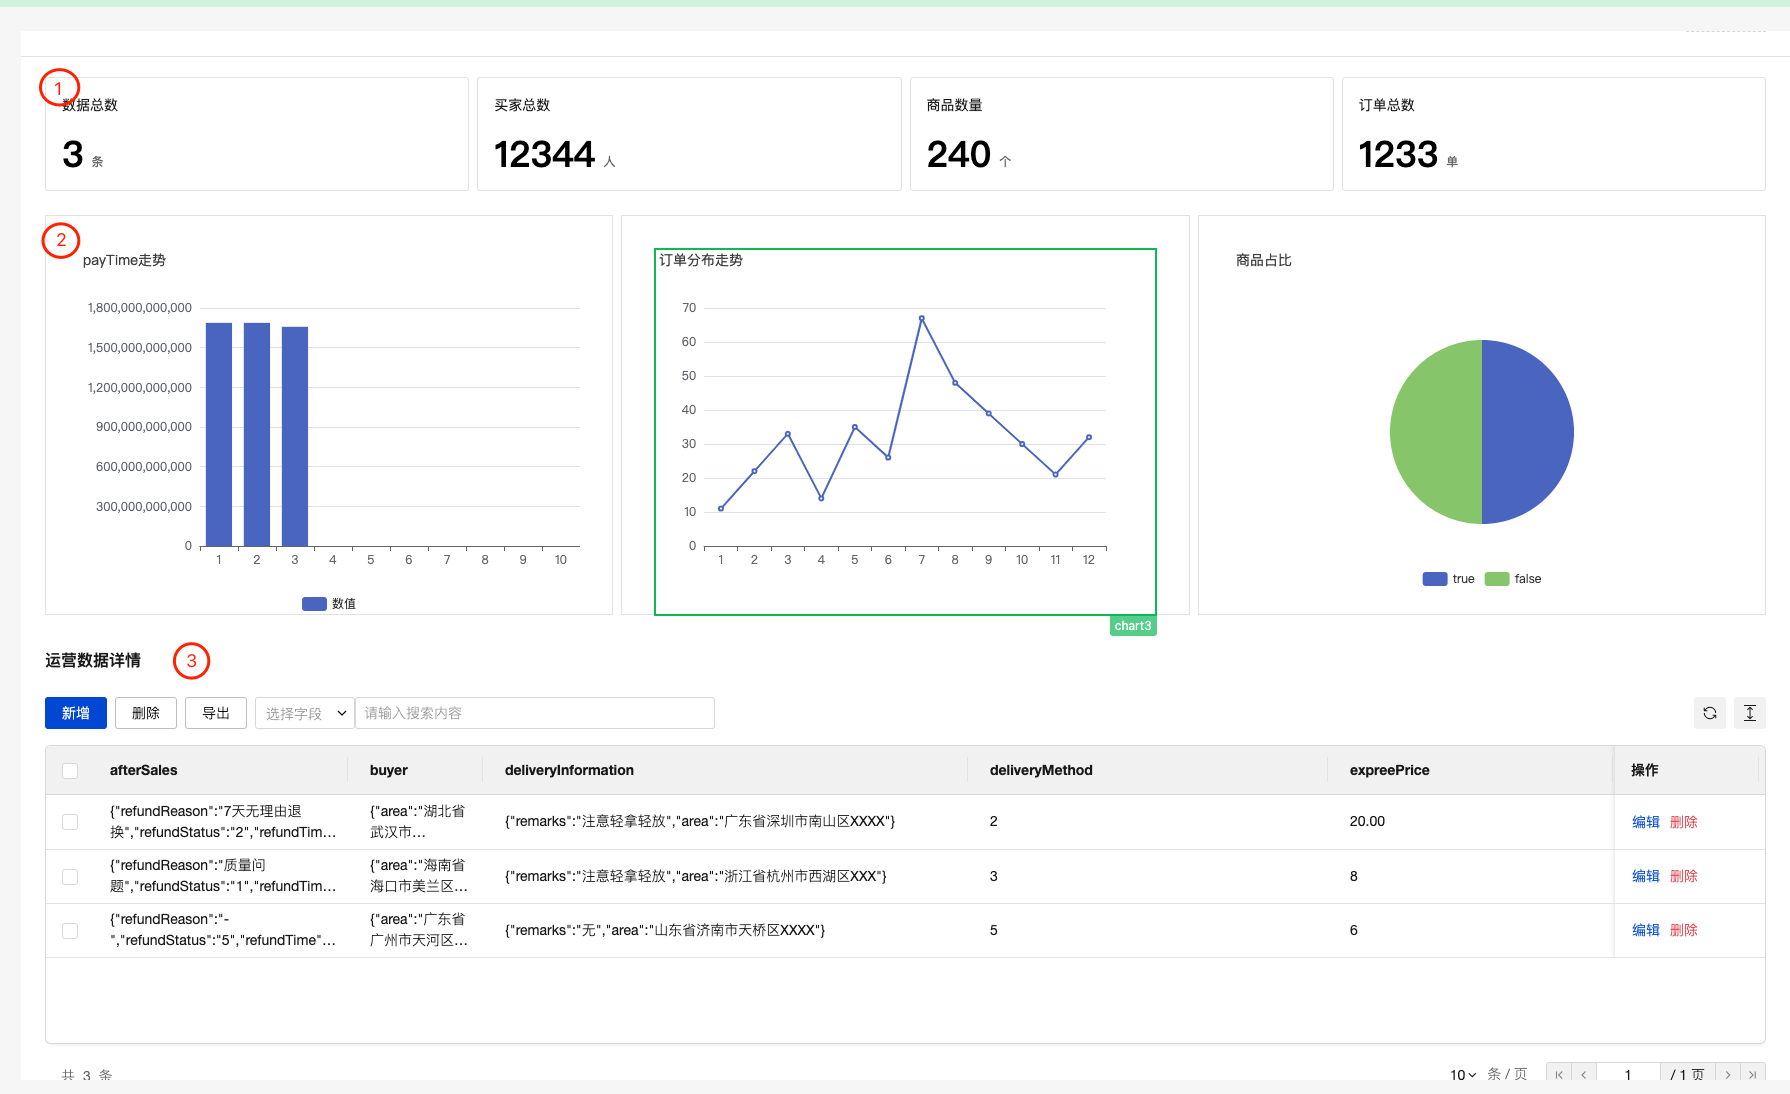
Task: Open the 10 条/页 page size dropdown
Action: [1463, 1075]
